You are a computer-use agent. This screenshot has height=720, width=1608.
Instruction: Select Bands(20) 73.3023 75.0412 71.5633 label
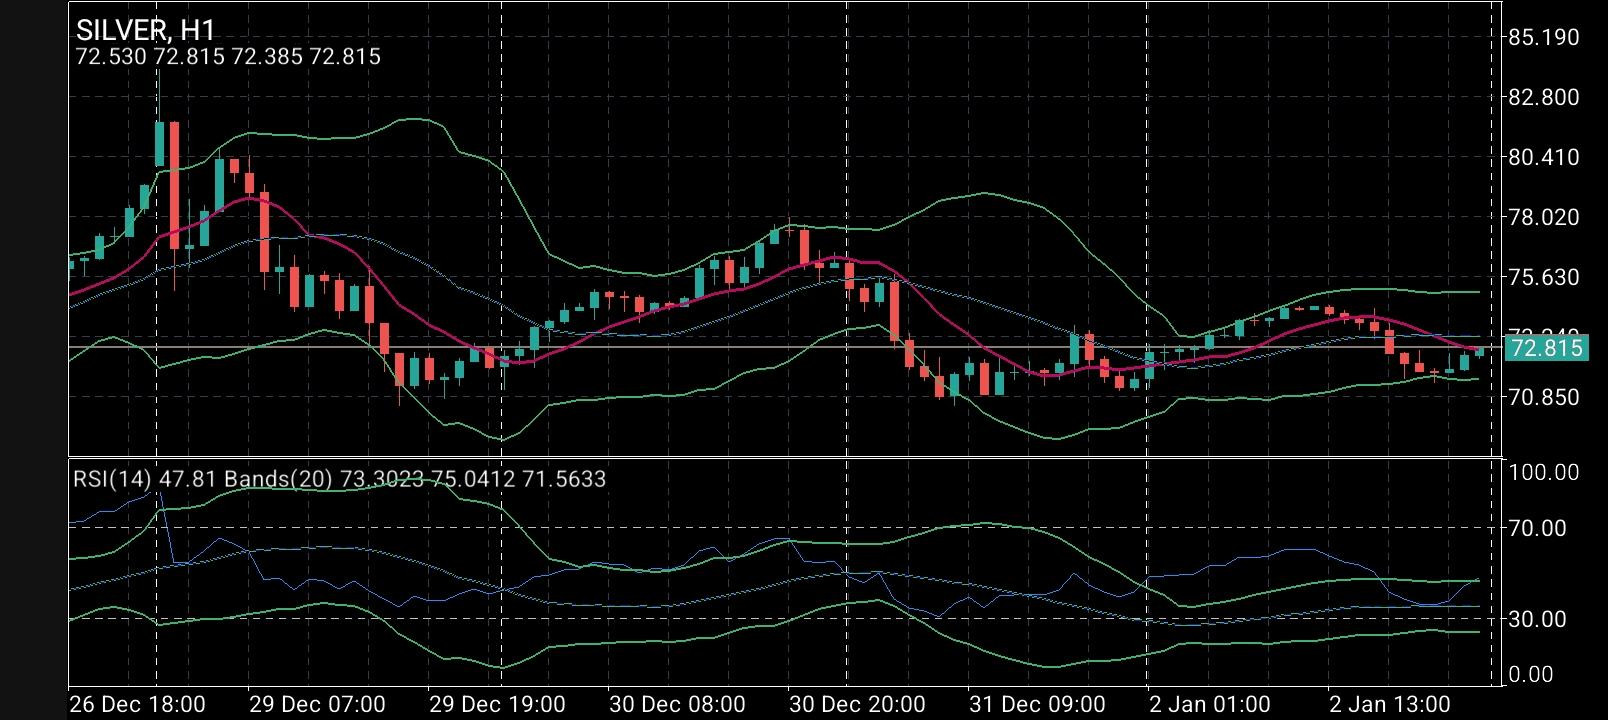tap(415, 479)
